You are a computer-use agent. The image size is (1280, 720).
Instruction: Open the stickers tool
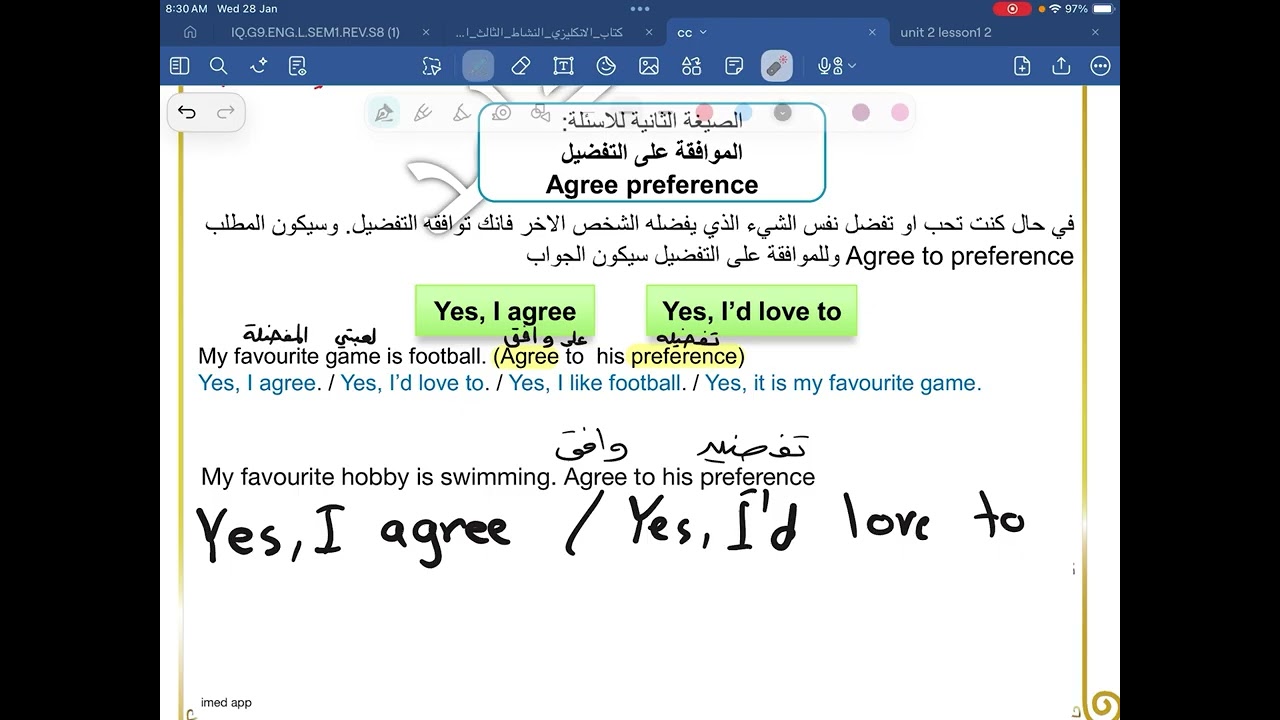tap(606, 66)
